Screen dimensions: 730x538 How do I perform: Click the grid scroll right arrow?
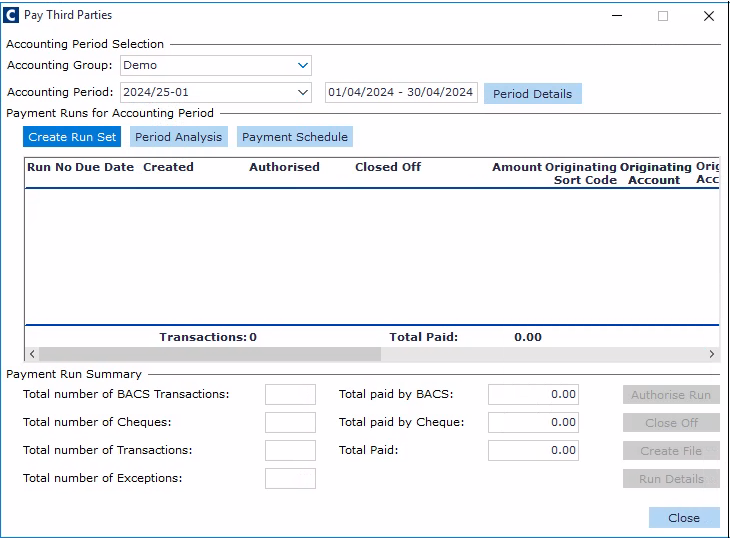[711, 354]
